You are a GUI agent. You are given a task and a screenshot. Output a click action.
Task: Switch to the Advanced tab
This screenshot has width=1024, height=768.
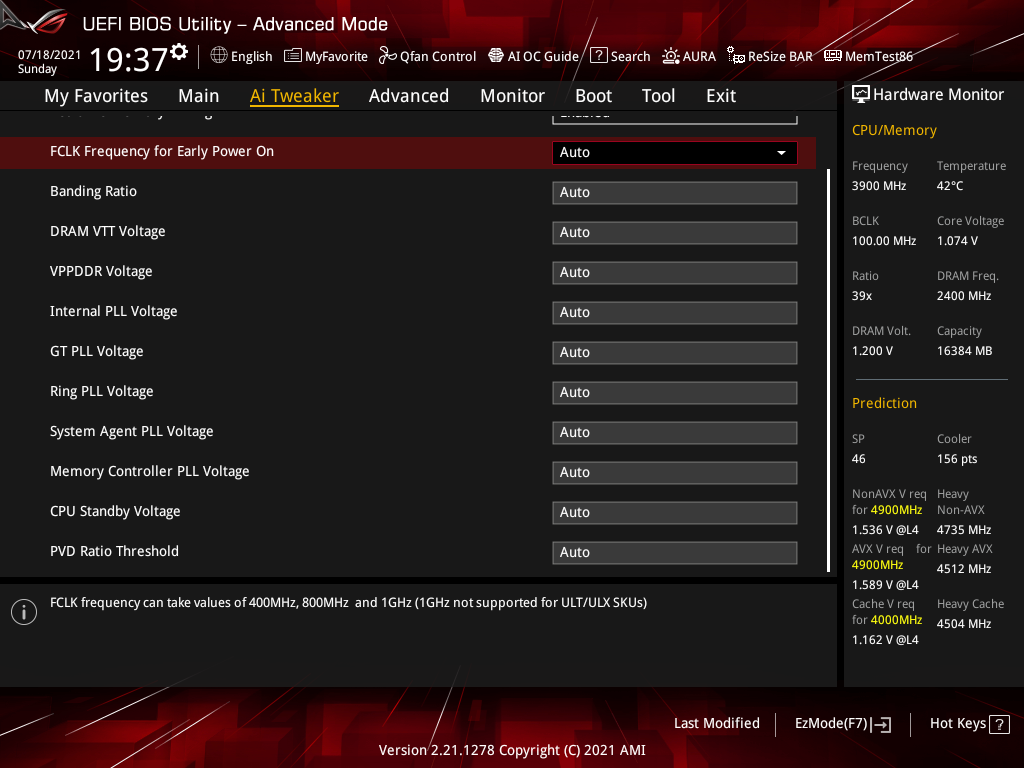pos(409,95)
